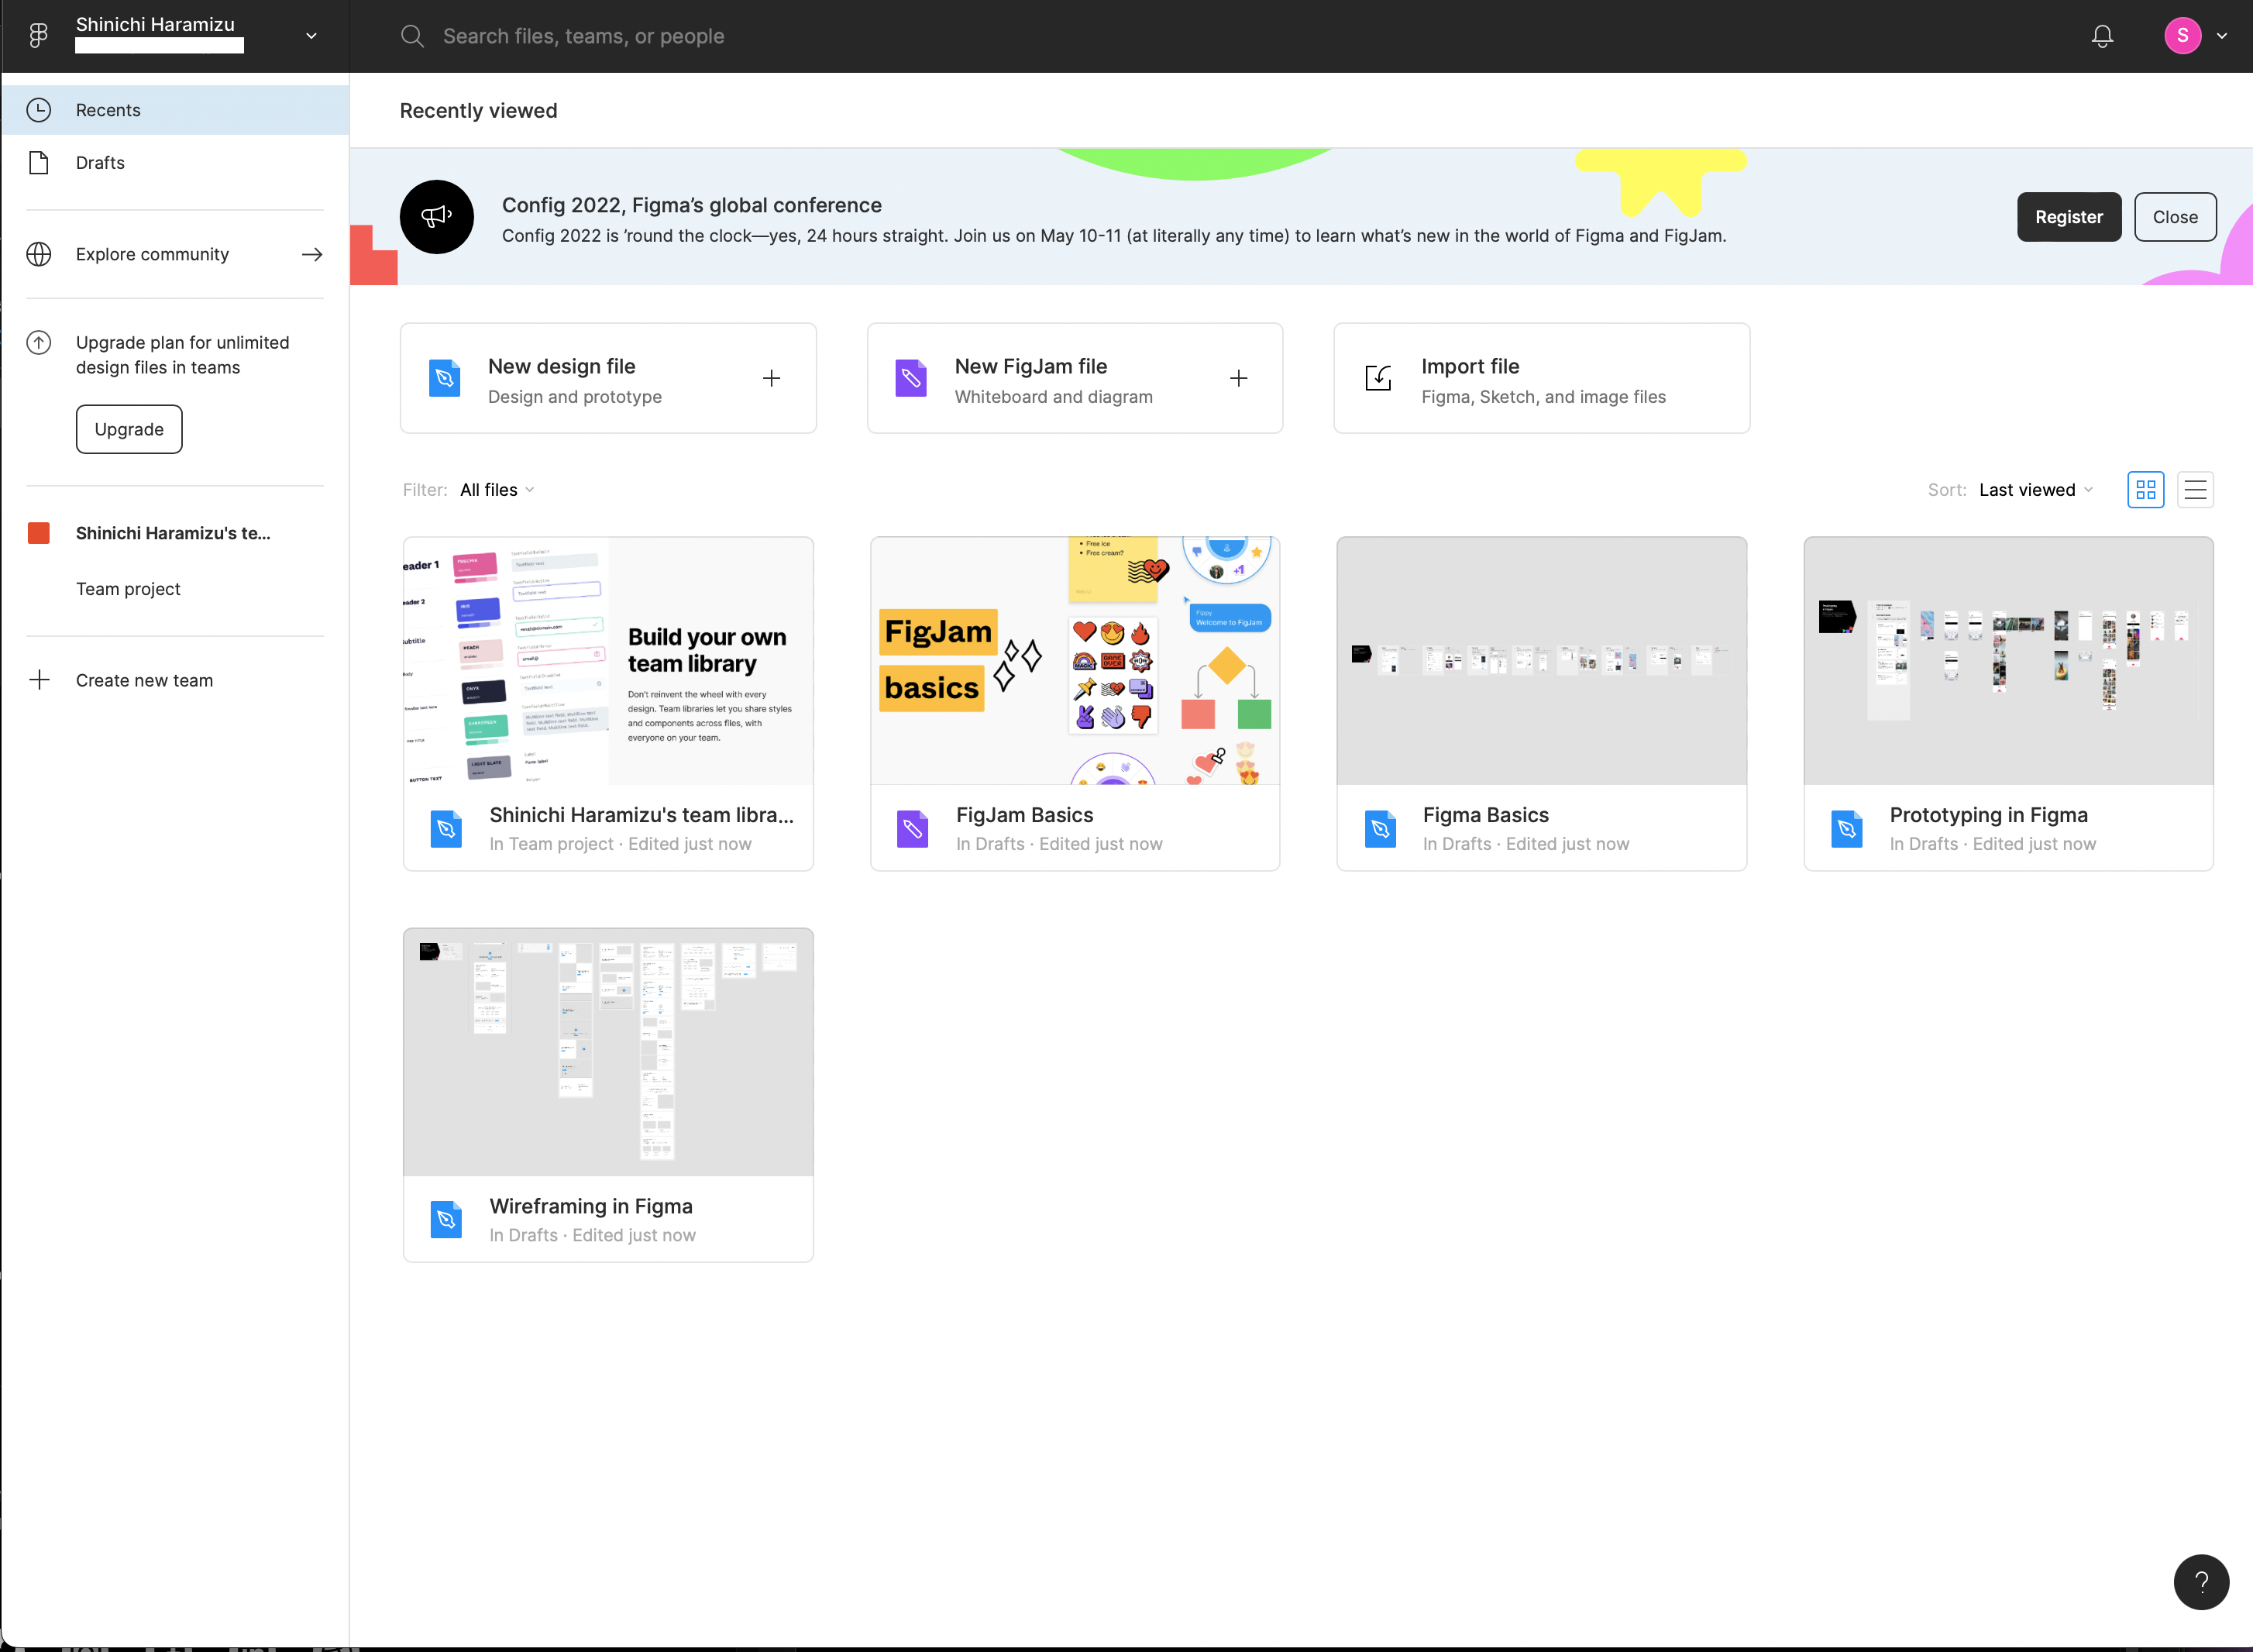Open Explore community
The width and height of the screenshot is (2253, 1652).
coord(176,254)
